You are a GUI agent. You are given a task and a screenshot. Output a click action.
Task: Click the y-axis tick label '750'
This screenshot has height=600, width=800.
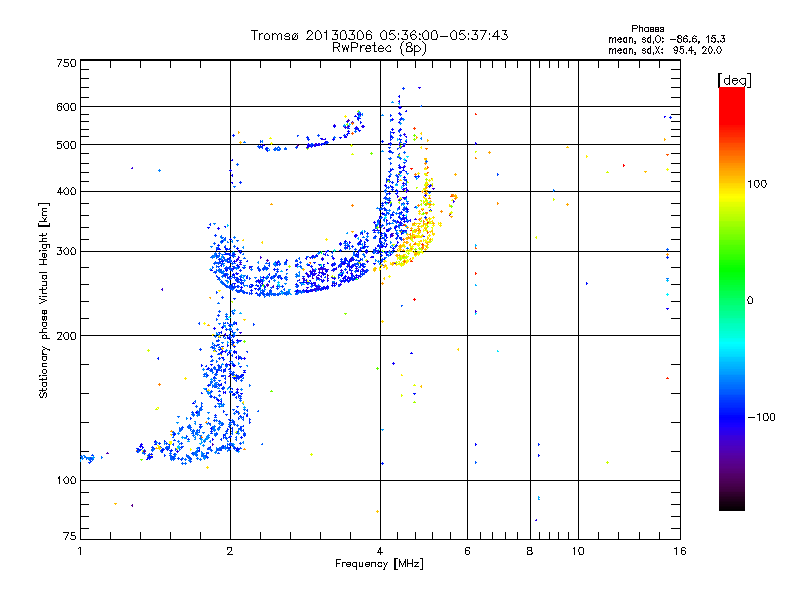(x=66, y=63)
